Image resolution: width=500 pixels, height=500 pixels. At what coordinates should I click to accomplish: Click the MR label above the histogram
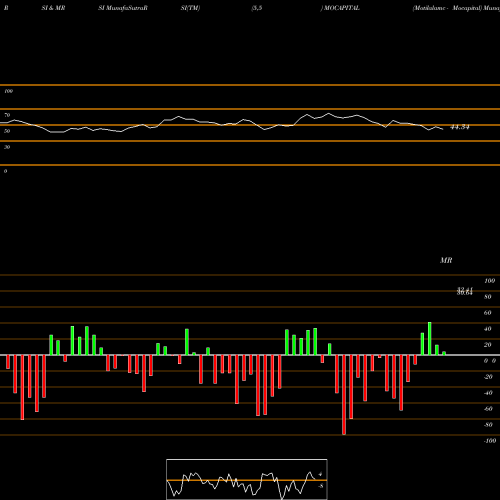(x=446, y=260)
